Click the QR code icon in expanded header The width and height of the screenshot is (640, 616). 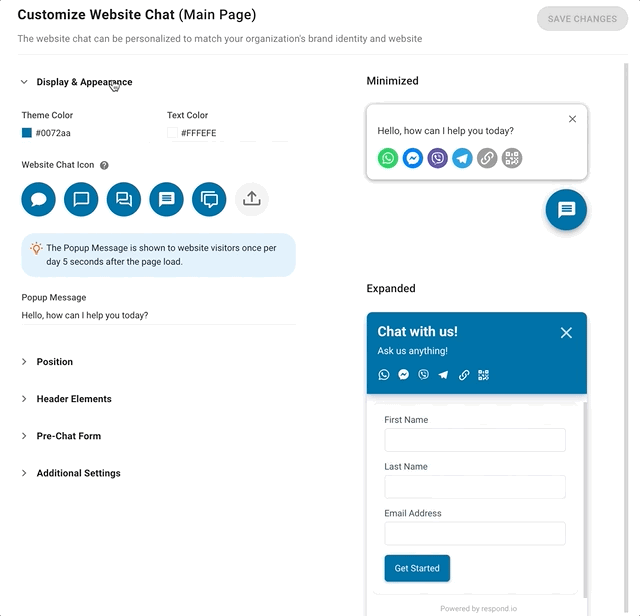483,375
